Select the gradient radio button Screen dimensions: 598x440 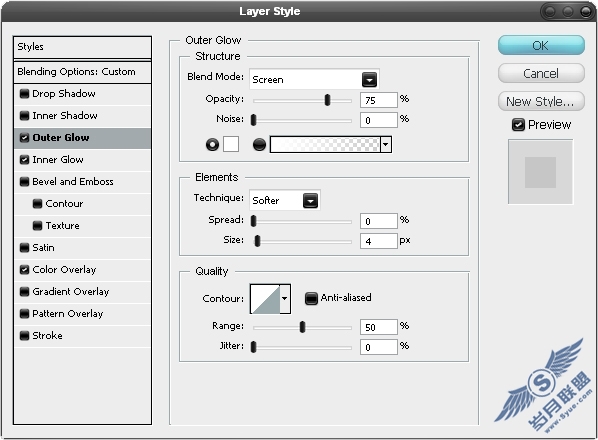click(259, 145)
